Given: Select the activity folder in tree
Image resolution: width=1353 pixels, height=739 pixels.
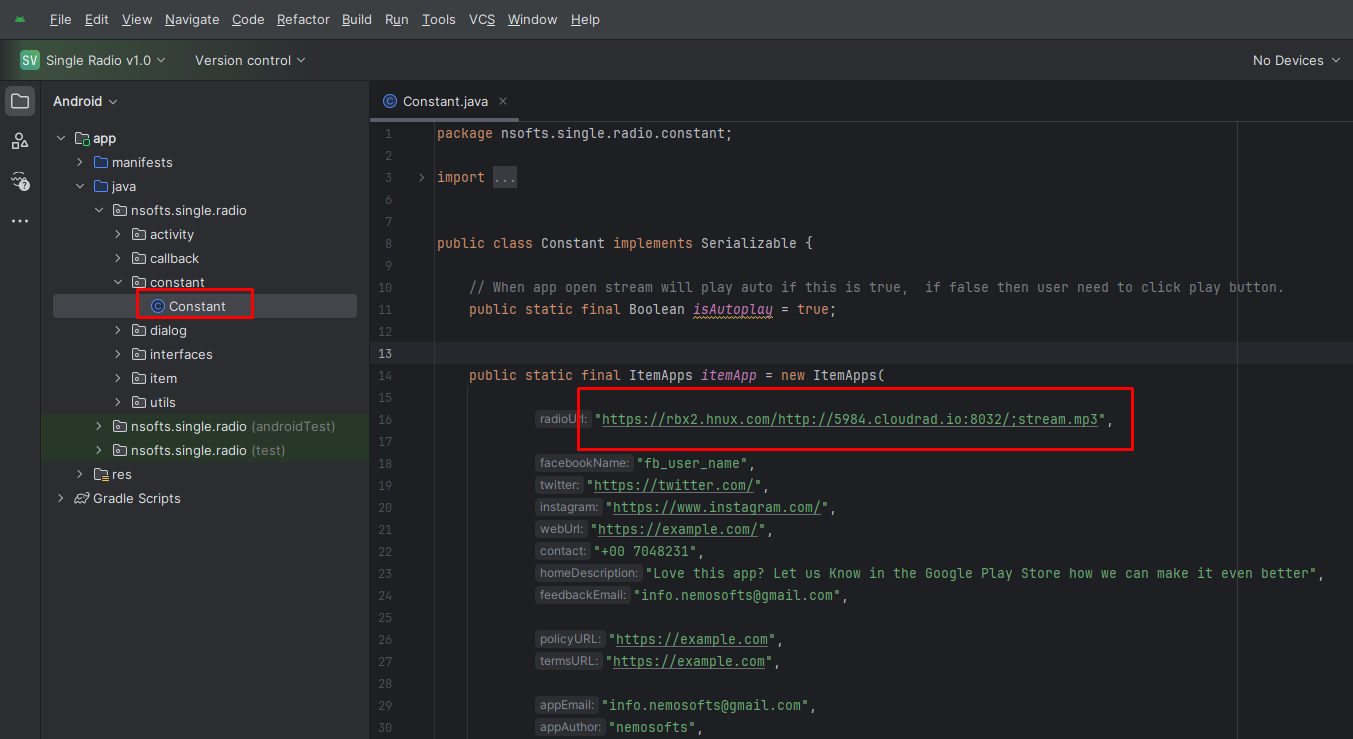Looking at the screenshot, I should [x=172, y=234].
